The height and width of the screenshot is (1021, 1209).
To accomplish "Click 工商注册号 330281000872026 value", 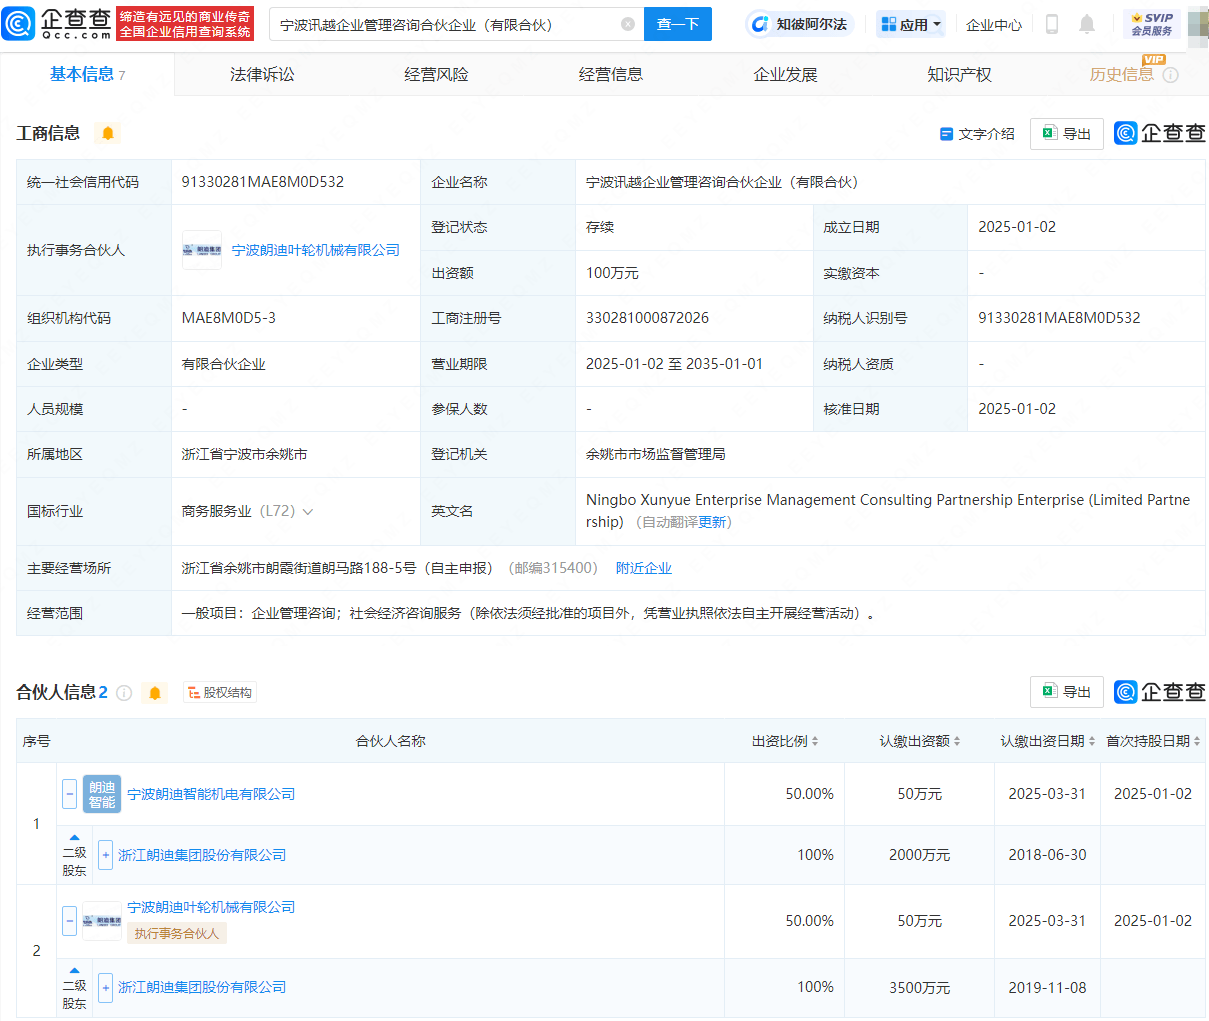I will tap(647, 318).
